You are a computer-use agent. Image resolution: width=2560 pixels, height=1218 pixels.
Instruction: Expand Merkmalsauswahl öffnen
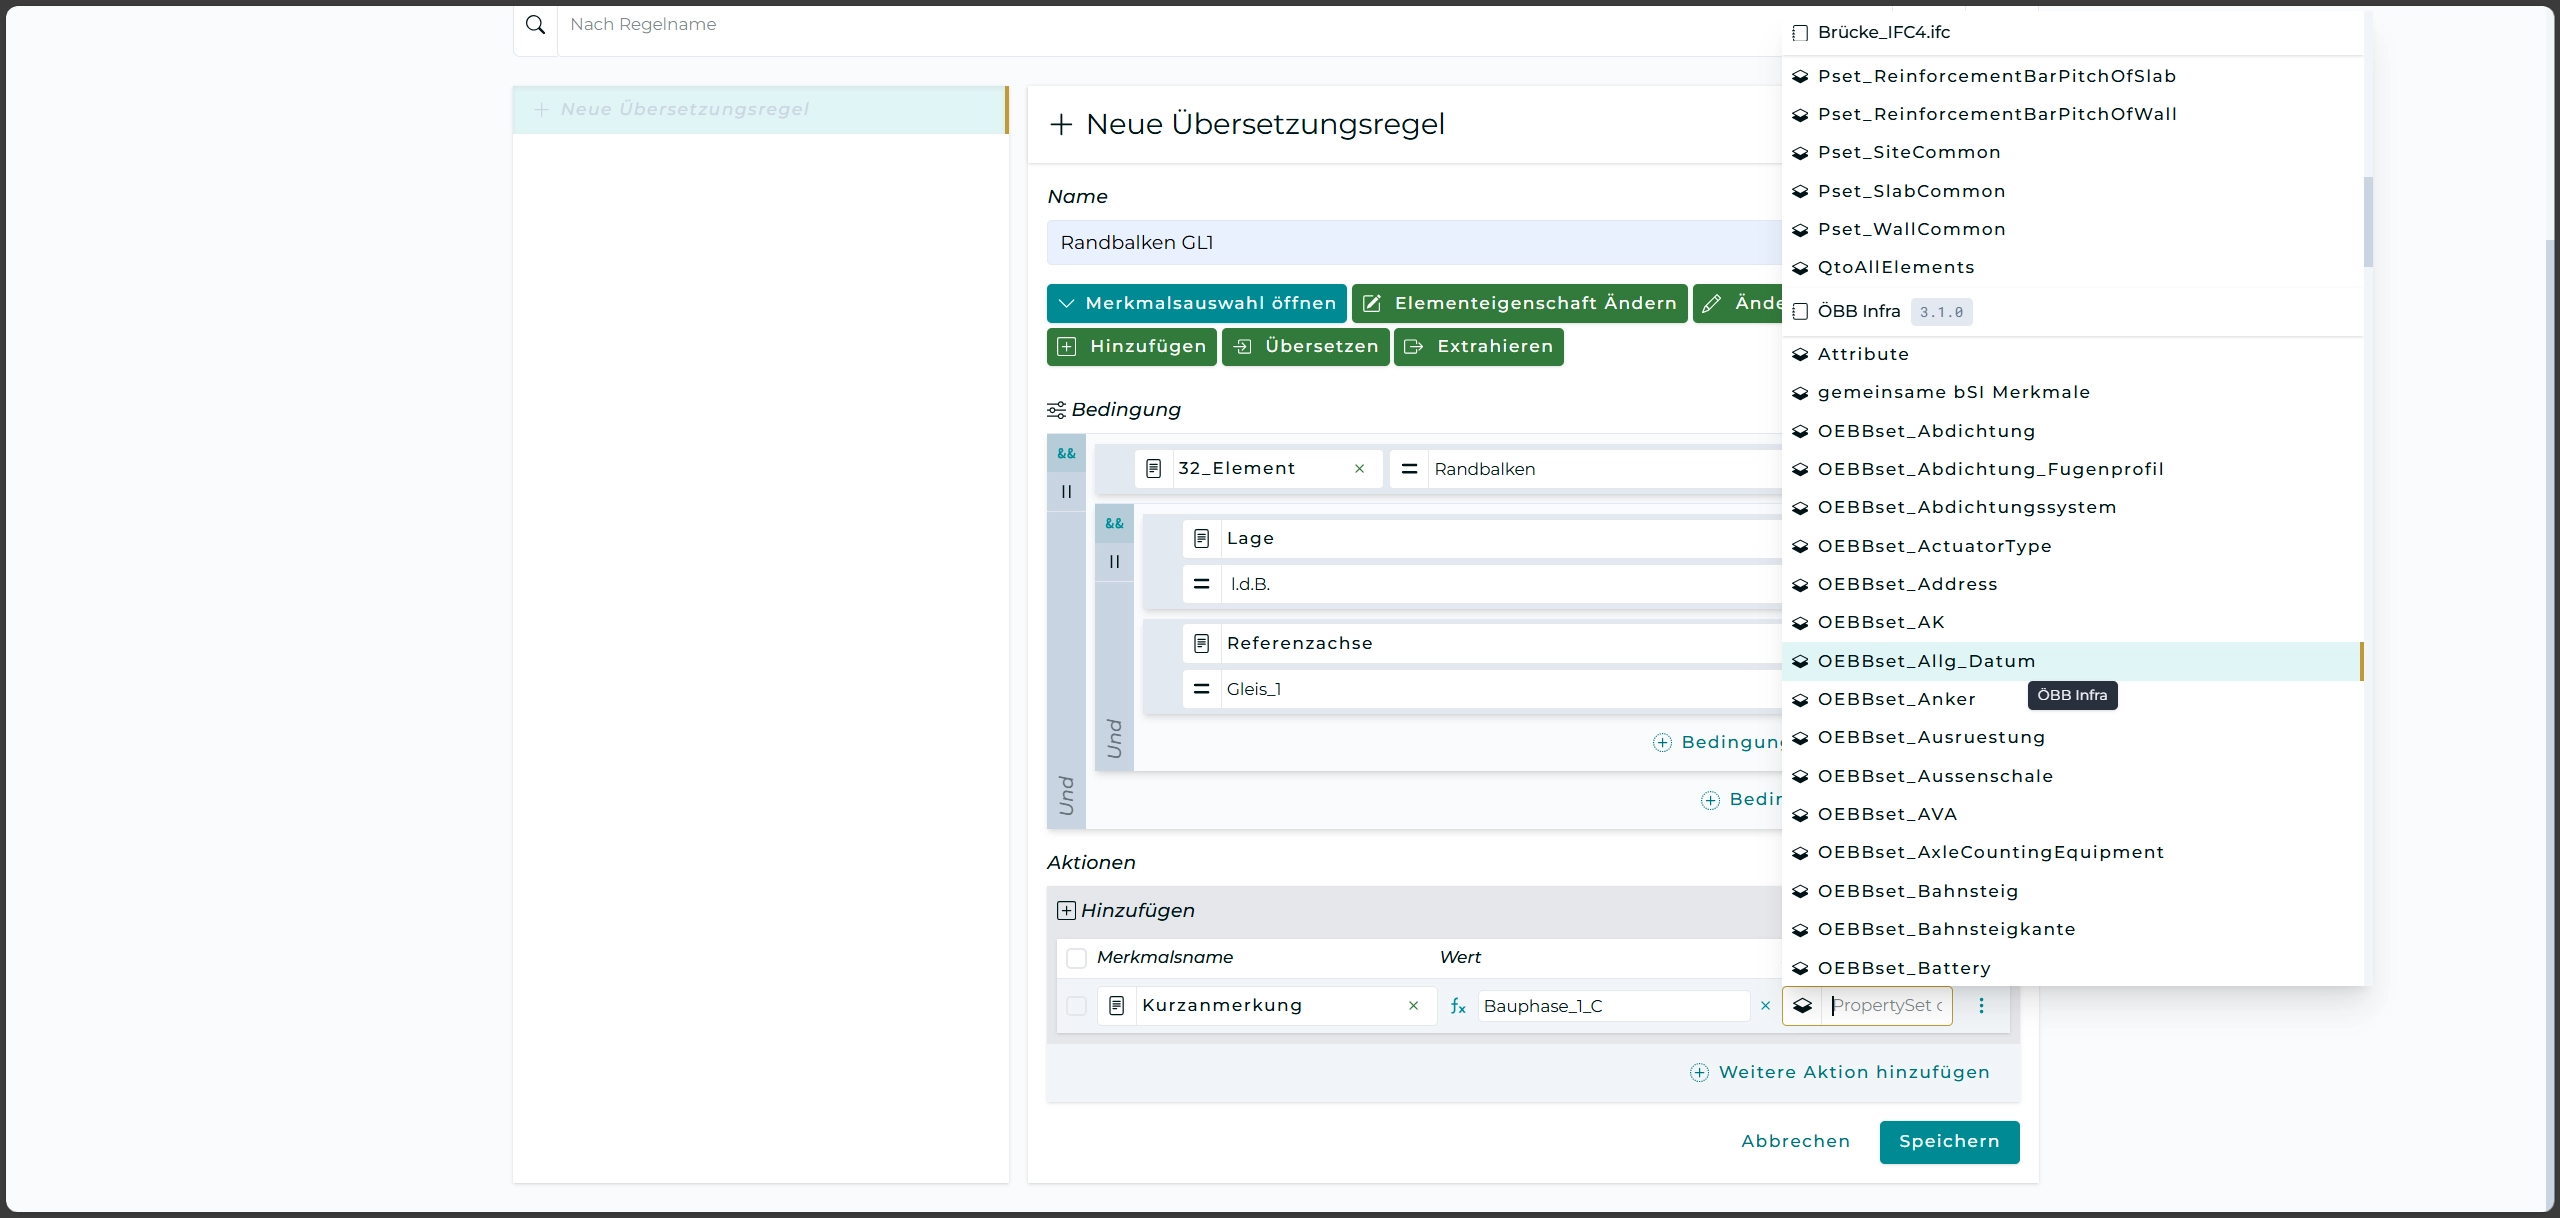pos(1196,303)
